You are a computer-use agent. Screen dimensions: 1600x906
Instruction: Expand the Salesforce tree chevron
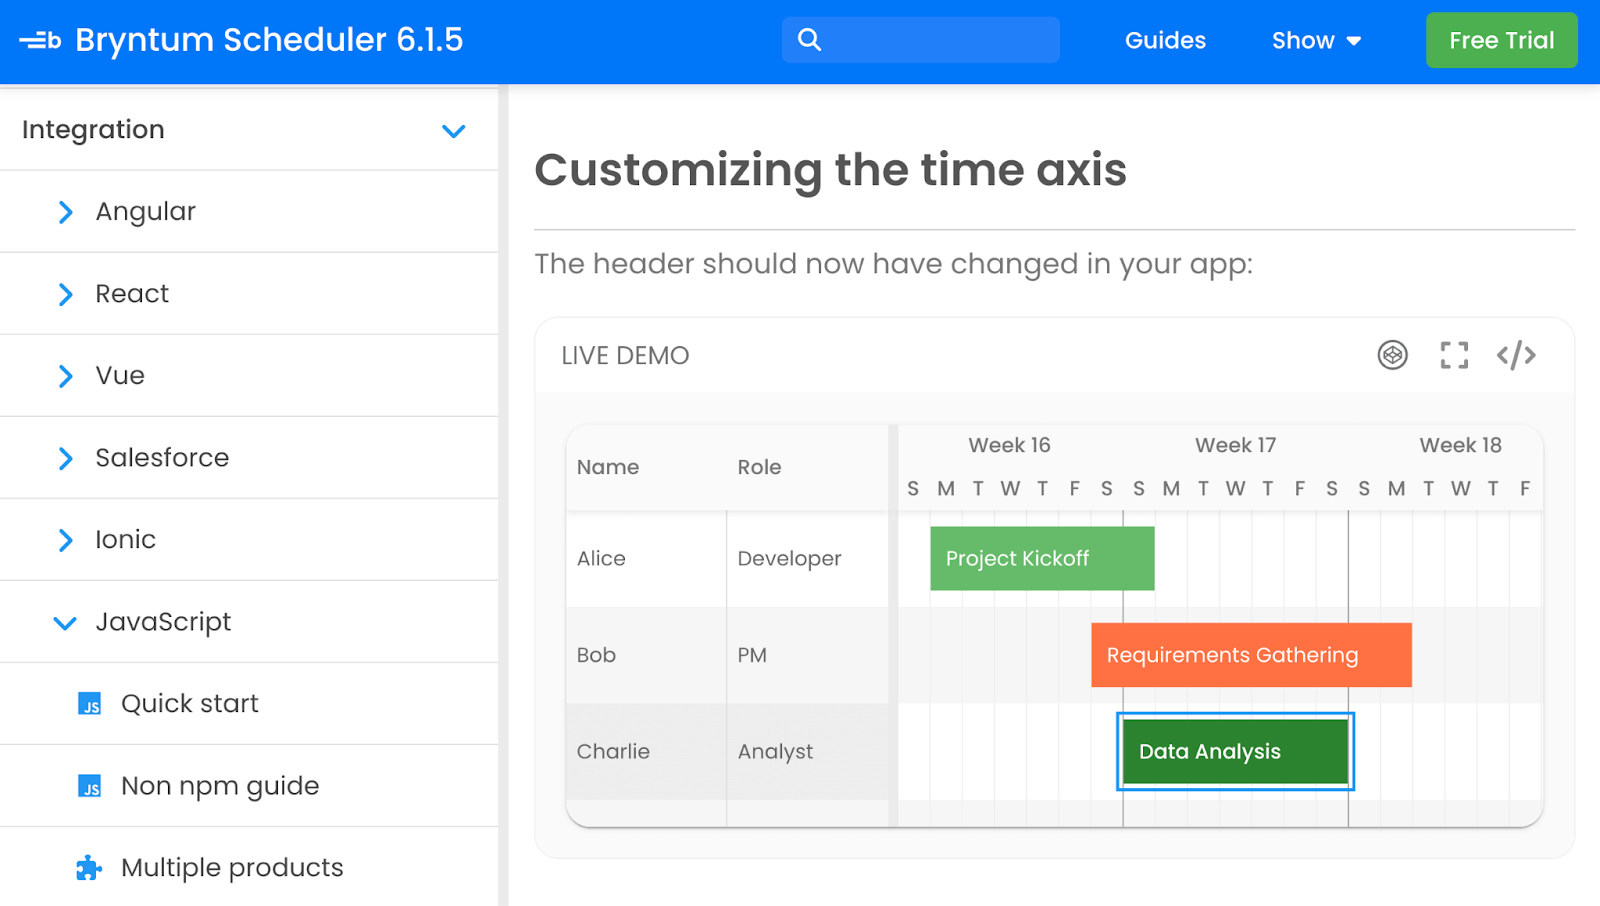[x=65, y=458]
